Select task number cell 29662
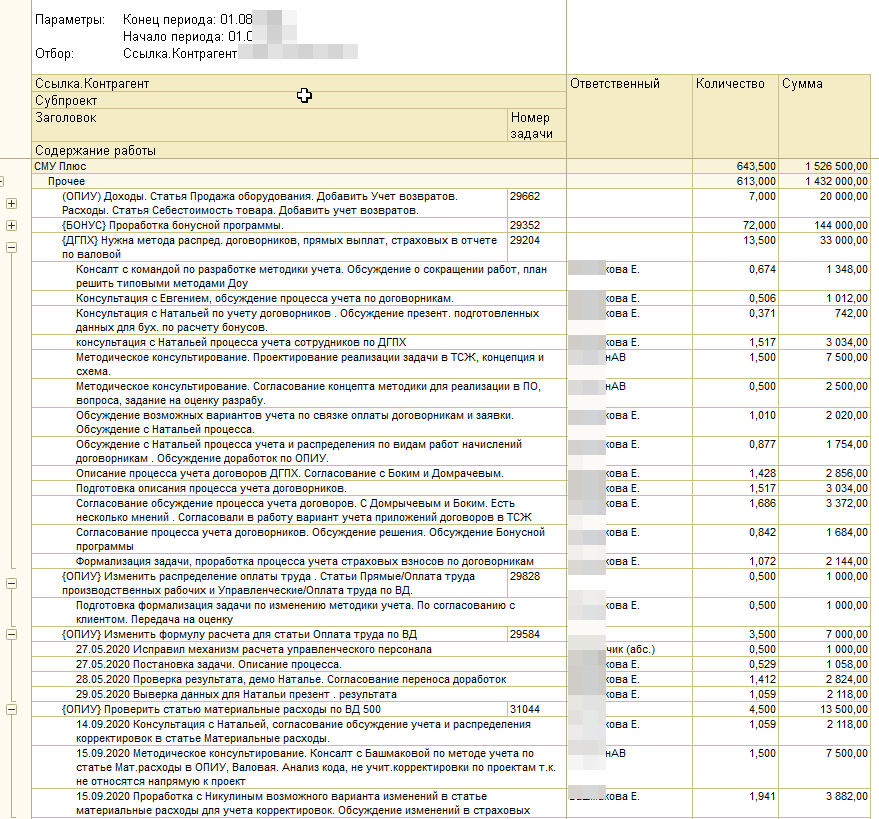Viewport: 879px width, 819px height. tap(537, 203)
